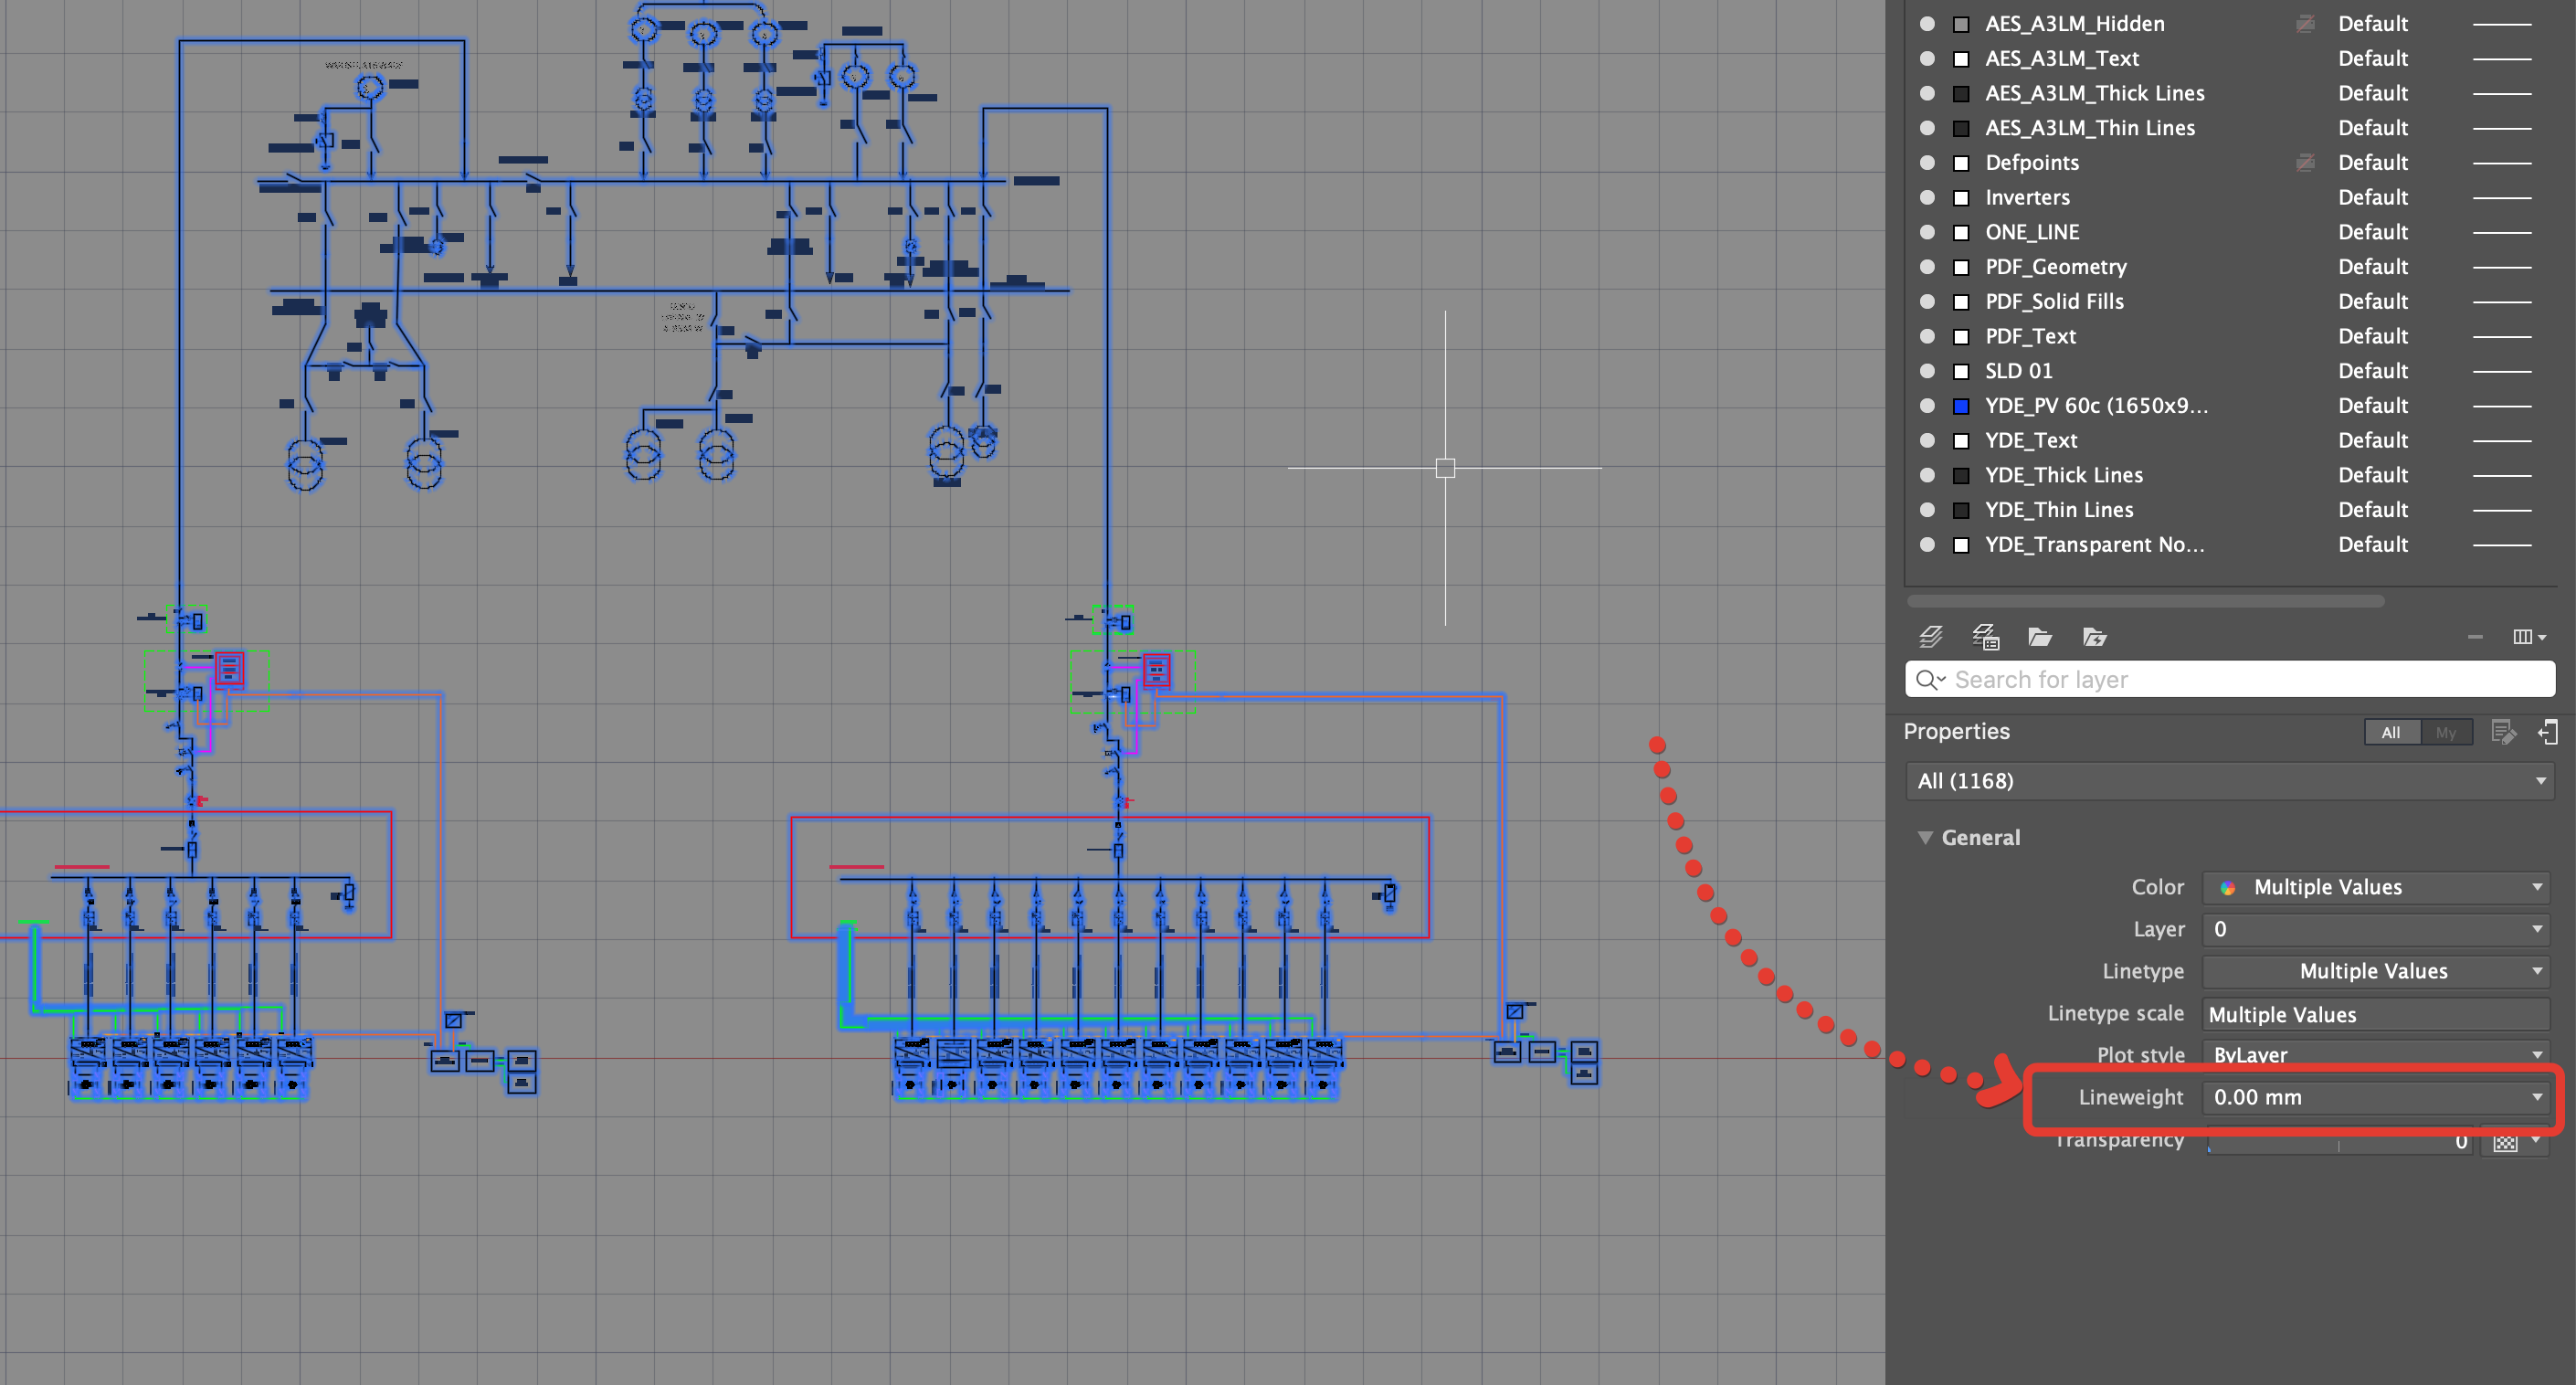Collapse the General properties section
This screenshot has height=1385, width=2576.
tap(1925, 838)
